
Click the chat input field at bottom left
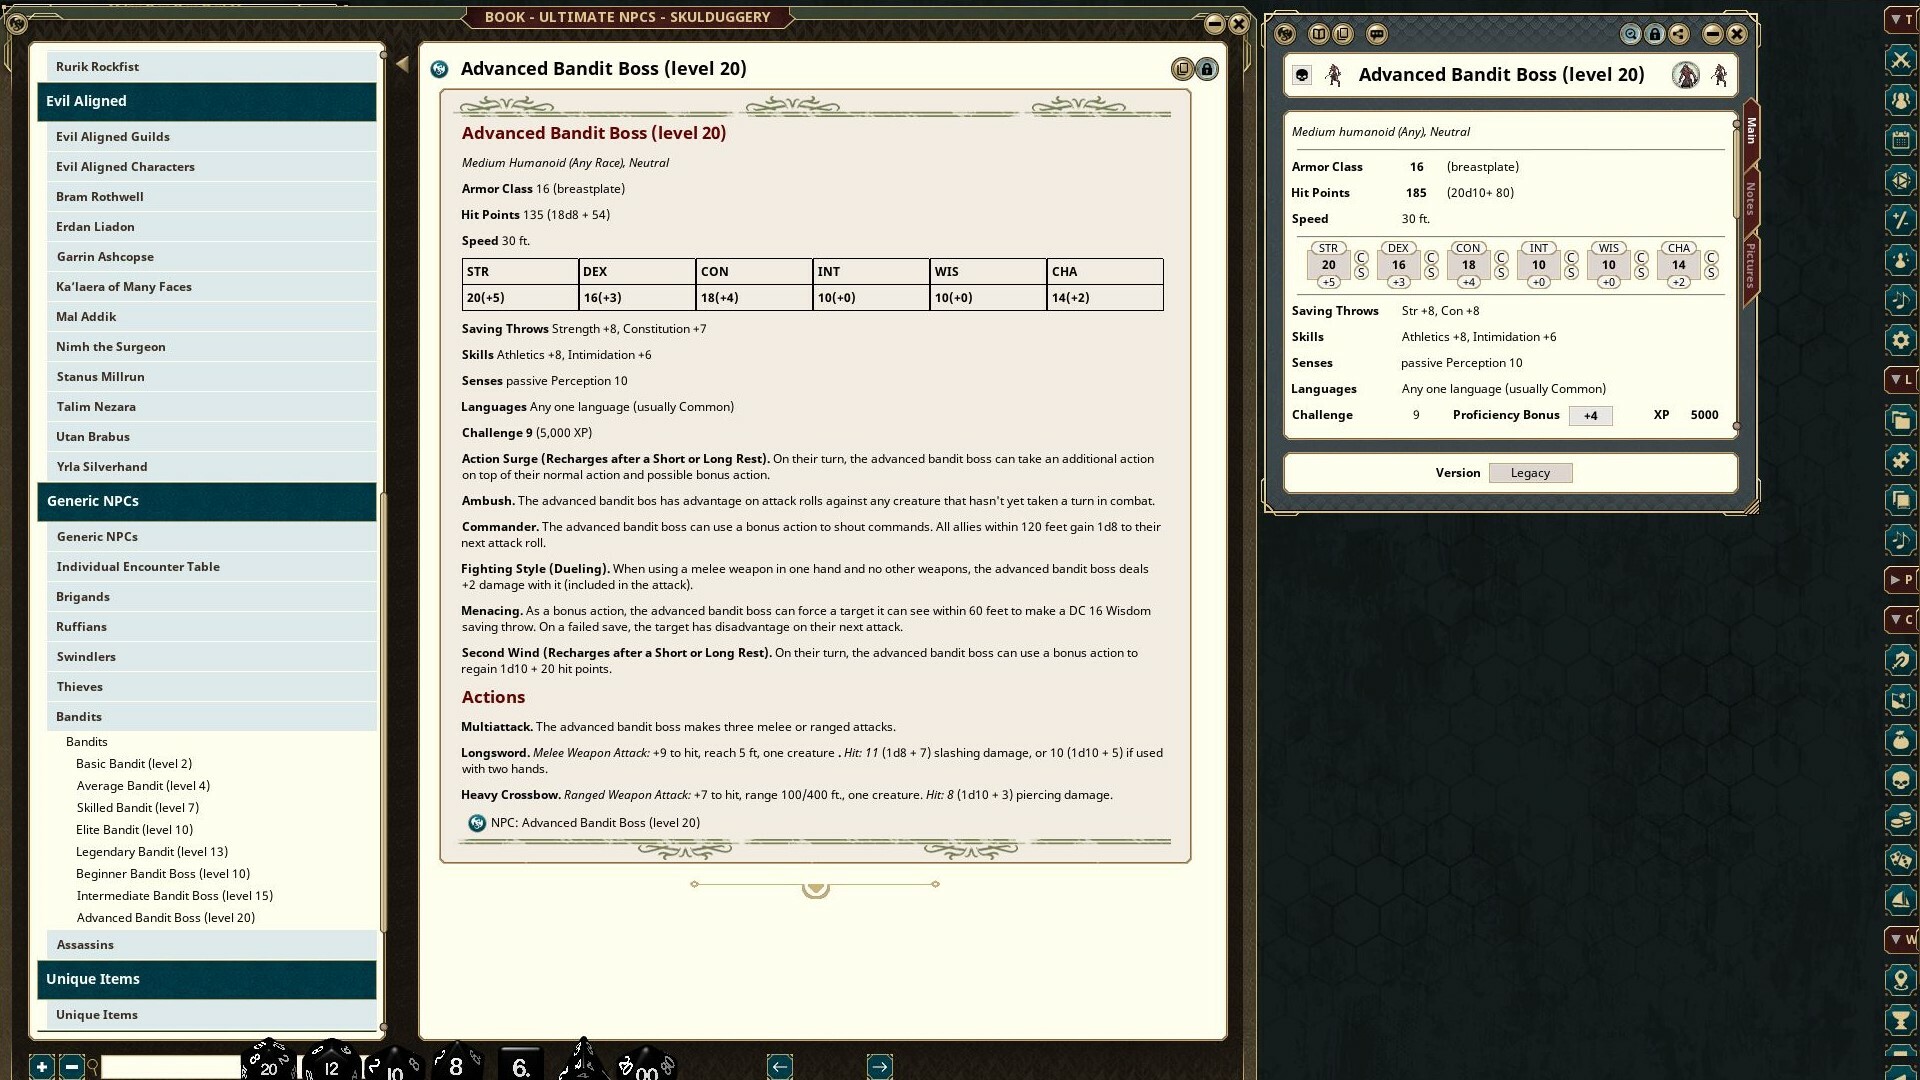point(170,1067)
